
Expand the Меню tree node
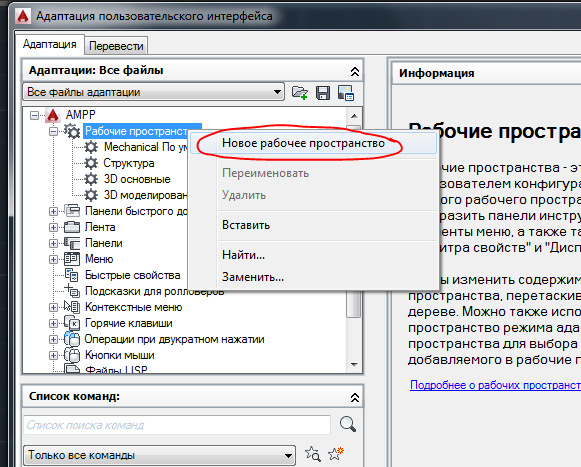click(53, 259)
